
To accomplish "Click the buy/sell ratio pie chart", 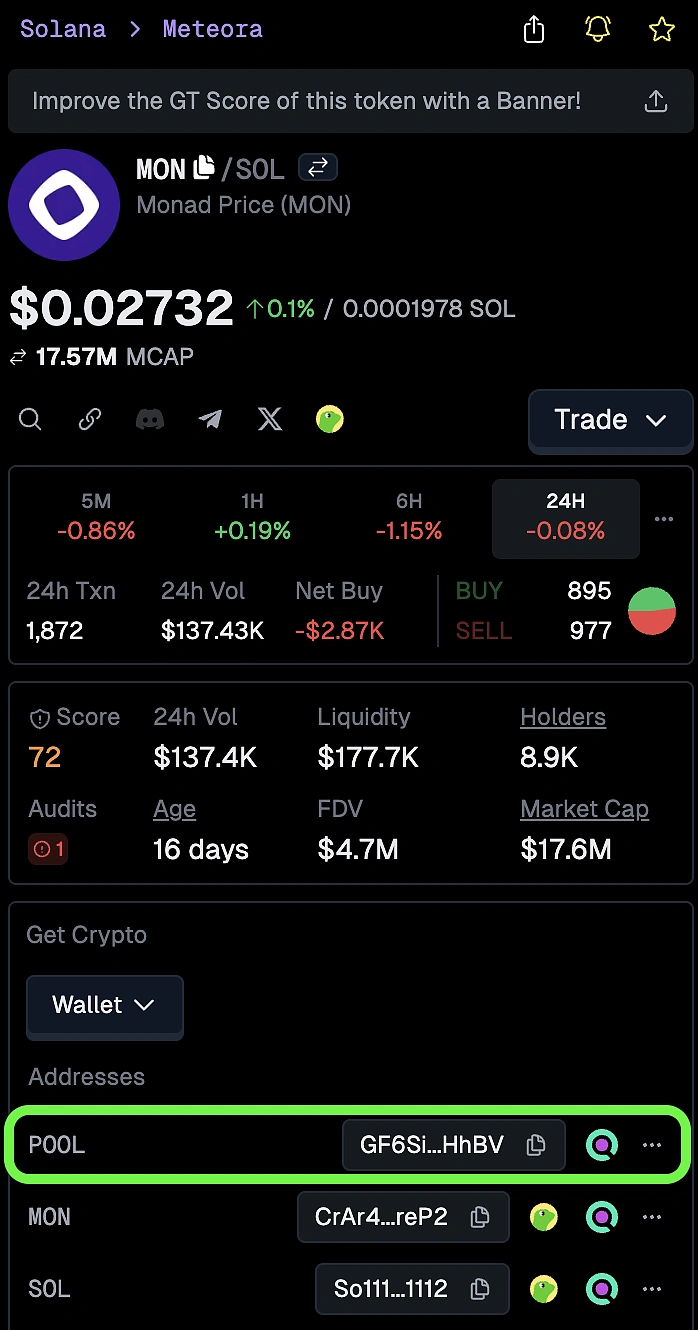I will point(652,611).
